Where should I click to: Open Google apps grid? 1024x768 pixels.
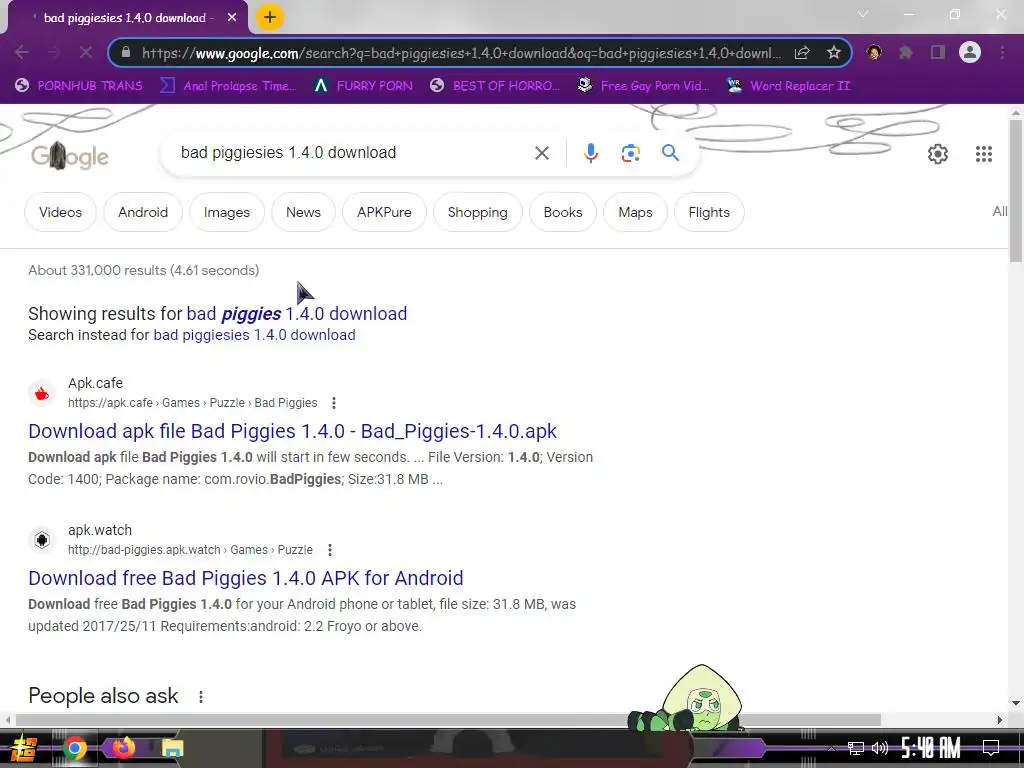(984, 154)
